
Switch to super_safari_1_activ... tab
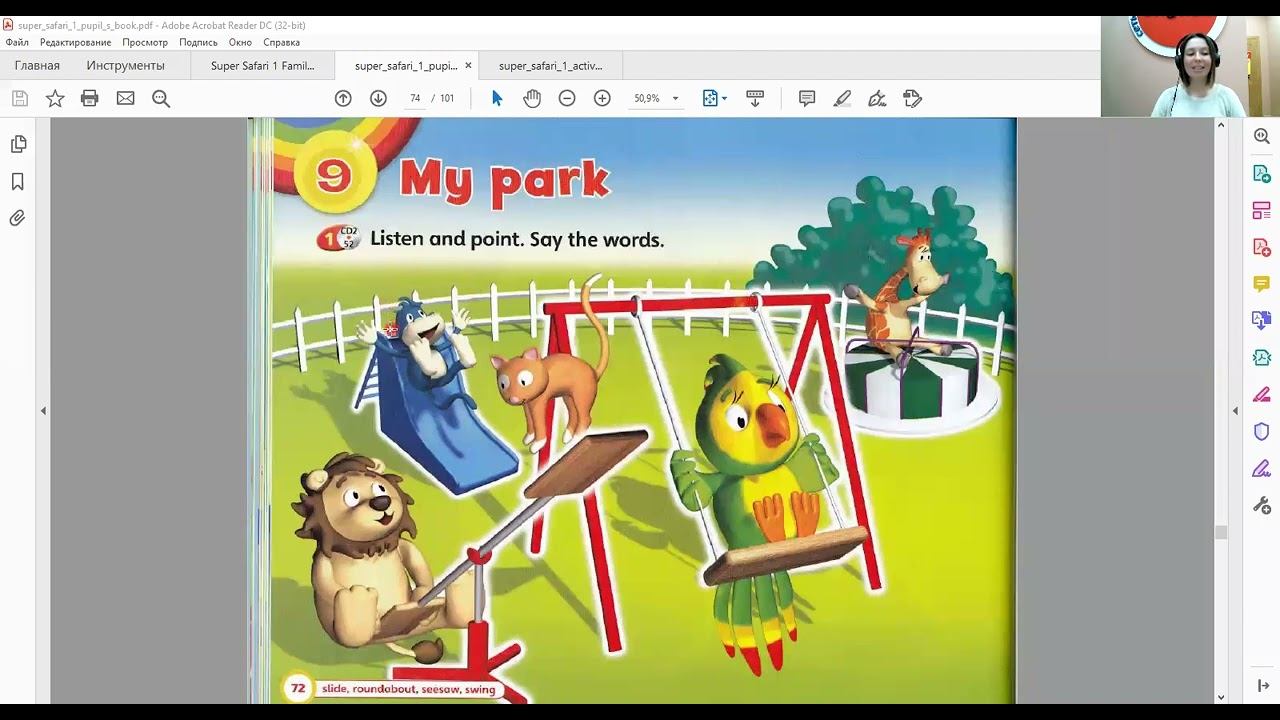pos(551,66)
